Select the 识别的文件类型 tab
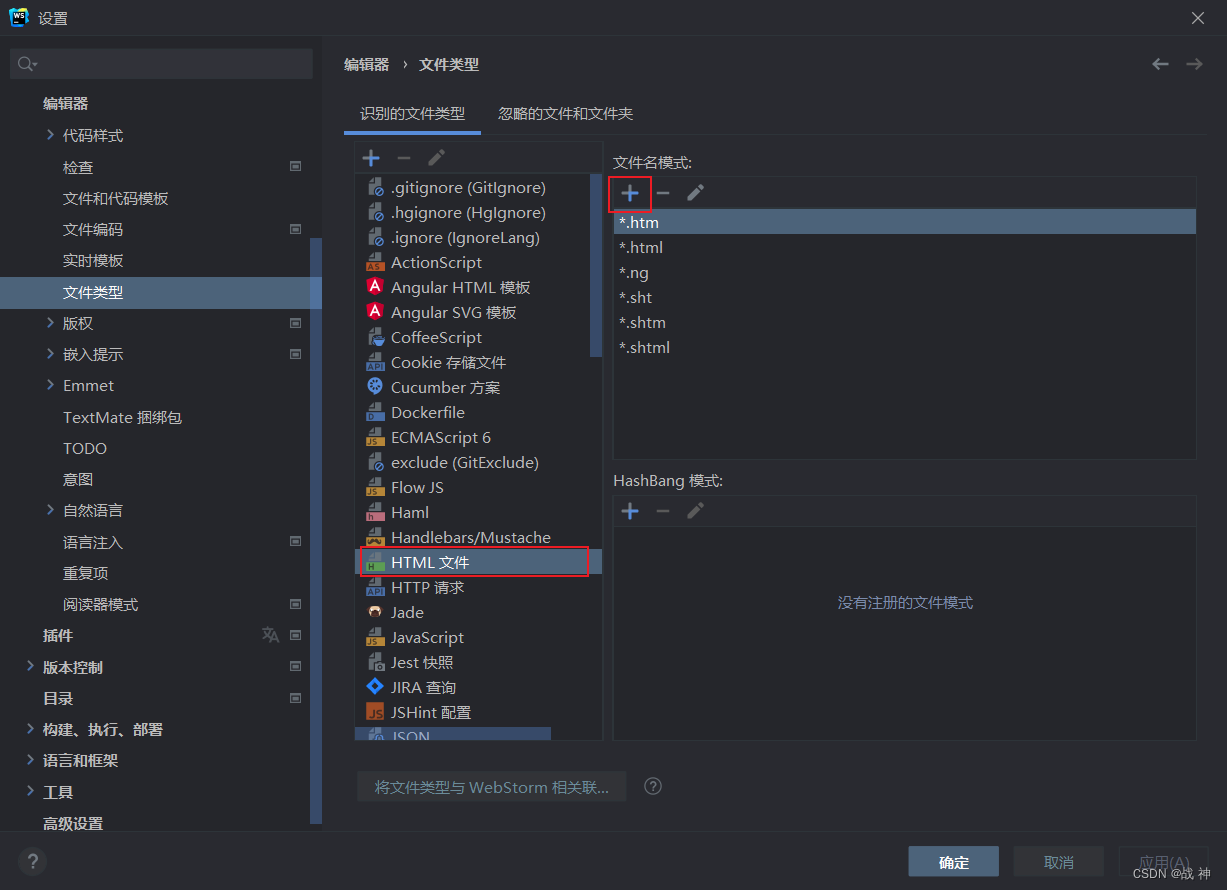Viewport: 1227px width, 890px height. pyautogui.click(x=412, y=114)
